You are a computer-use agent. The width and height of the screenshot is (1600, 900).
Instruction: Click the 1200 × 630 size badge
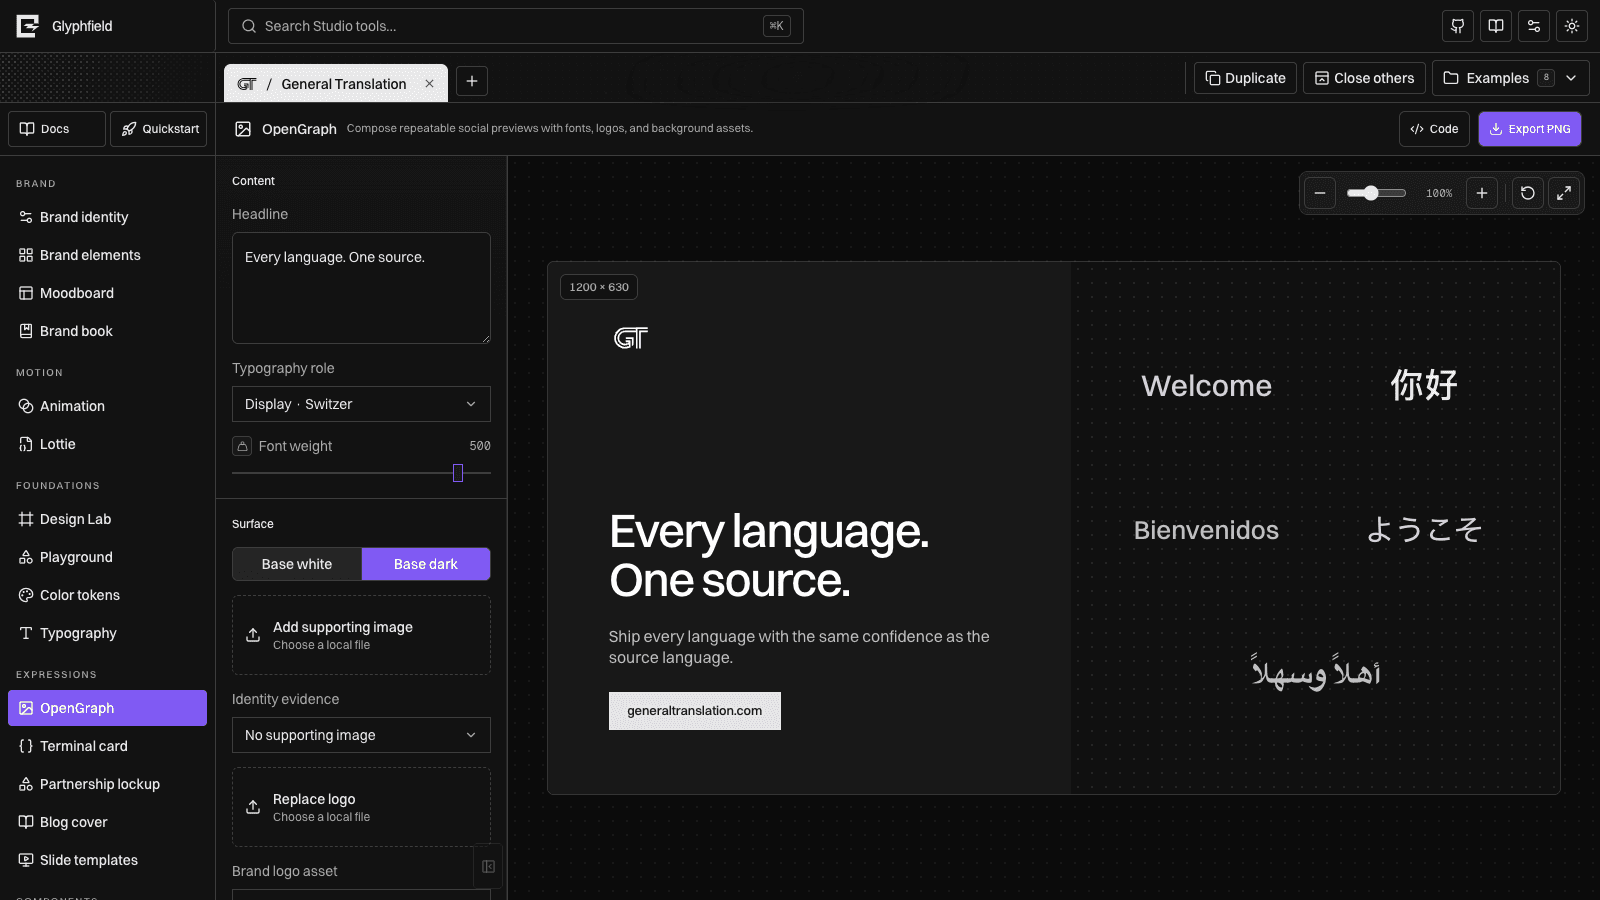[599, 287]
